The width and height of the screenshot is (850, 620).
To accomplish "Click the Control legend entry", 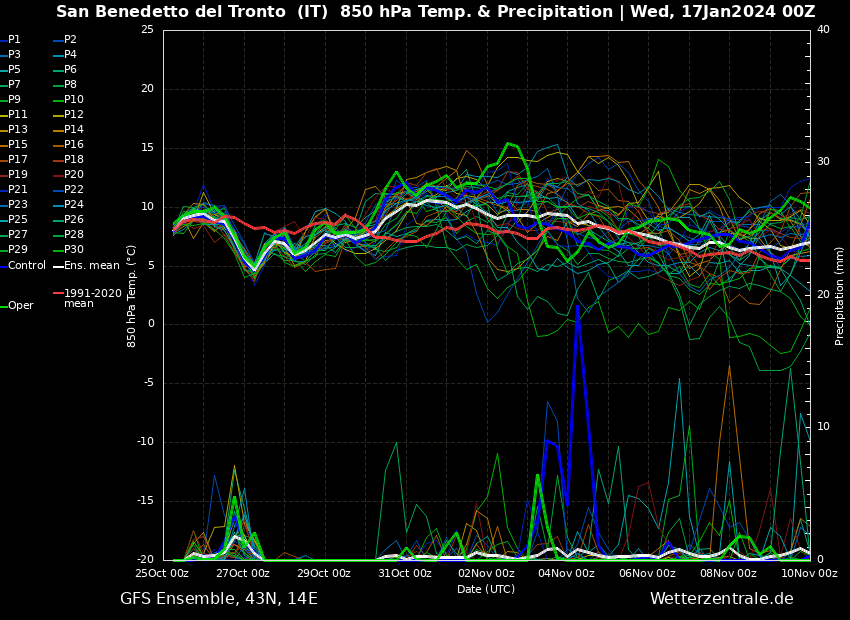I will (27, 266).
